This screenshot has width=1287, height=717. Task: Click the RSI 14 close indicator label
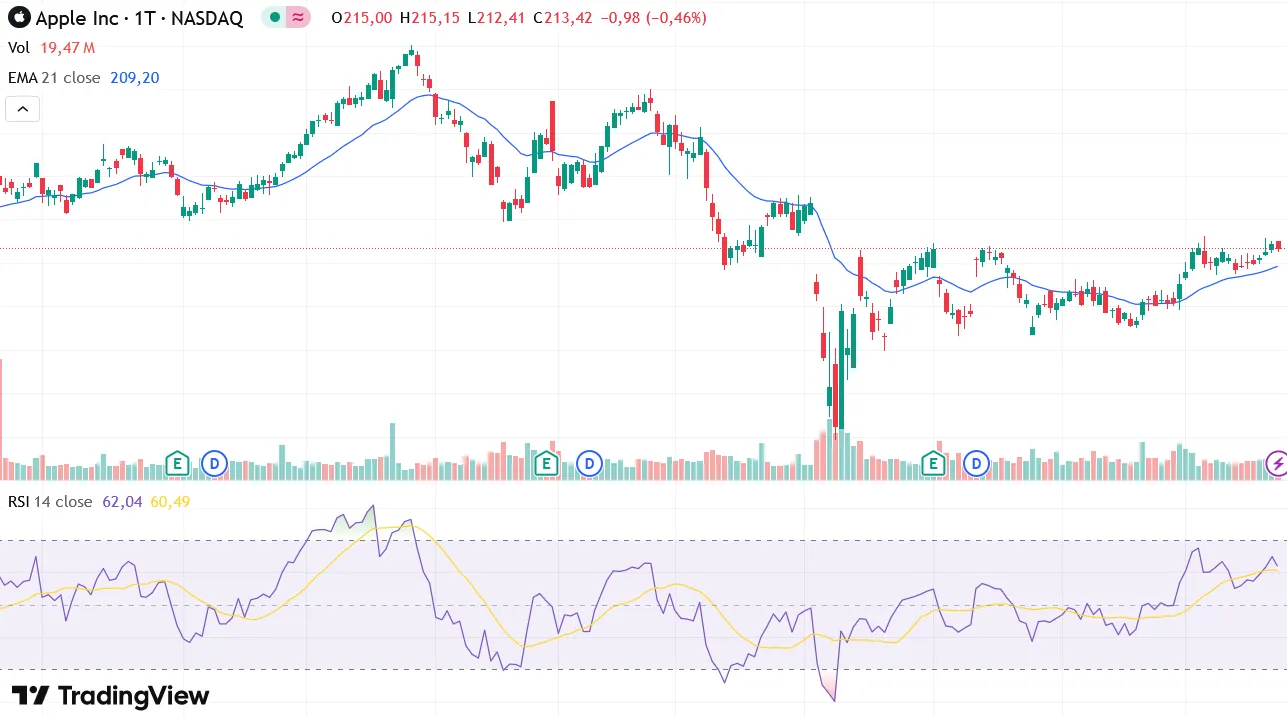tap(50, 502)
